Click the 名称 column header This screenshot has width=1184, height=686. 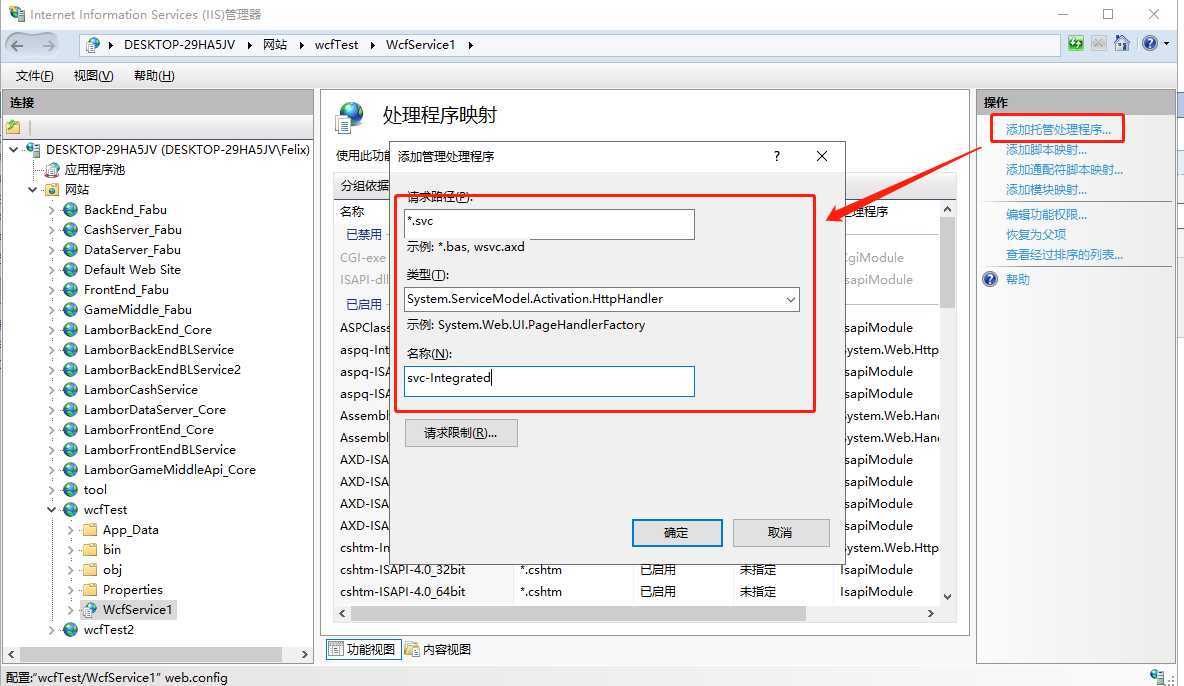(352, 212)
